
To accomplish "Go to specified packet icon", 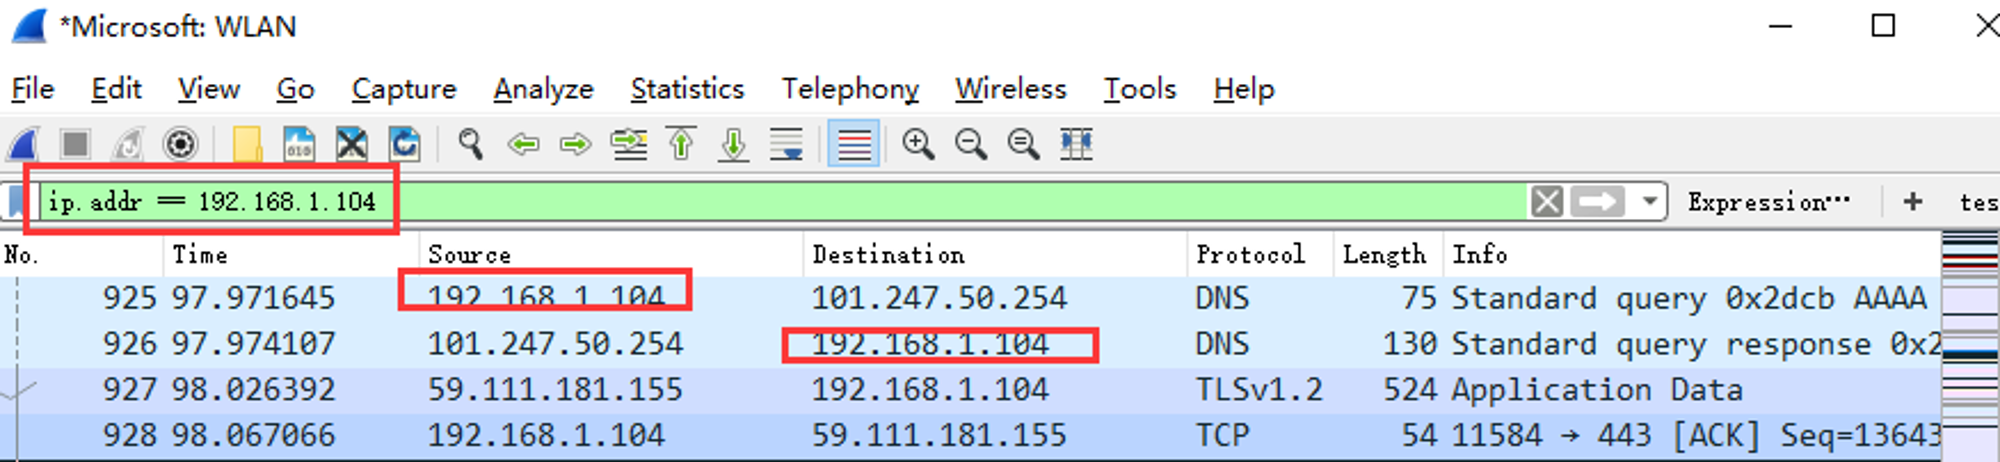I will click(x=629, y=145).
